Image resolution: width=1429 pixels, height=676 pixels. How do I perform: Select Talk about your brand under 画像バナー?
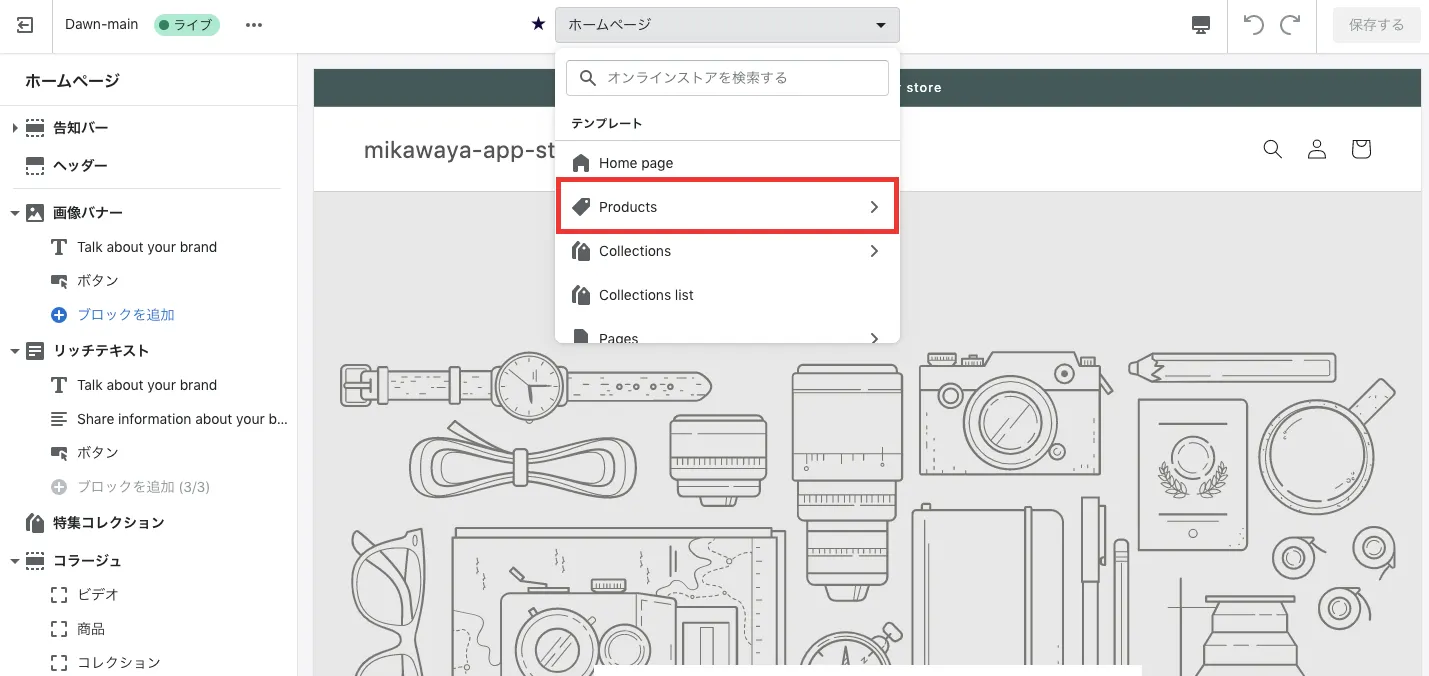[147, 247]
